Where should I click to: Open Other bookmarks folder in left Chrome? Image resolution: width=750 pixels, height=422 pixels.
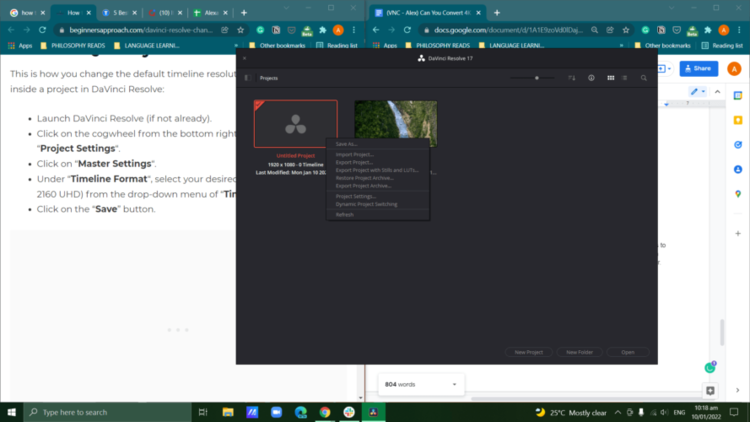277,45
